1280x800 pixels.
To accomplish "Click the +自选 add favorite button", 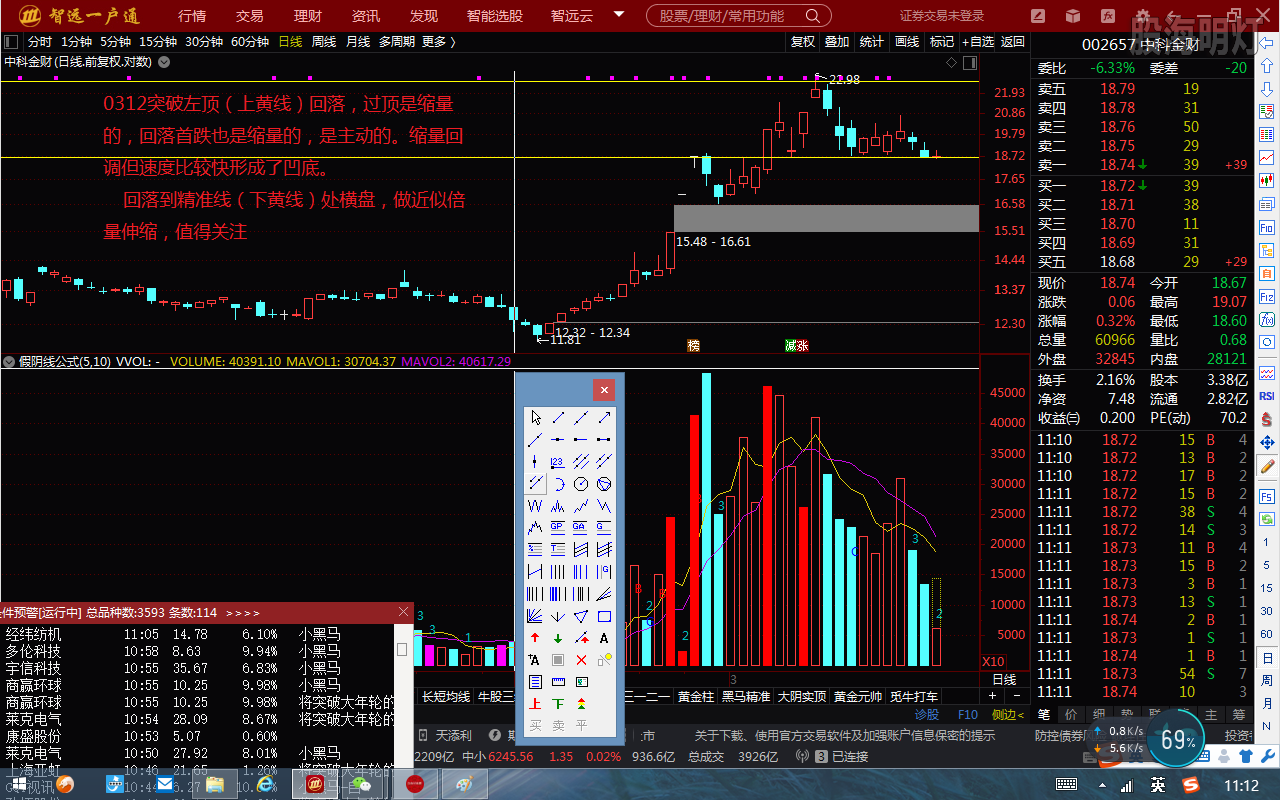I will (x=978, y=41).
